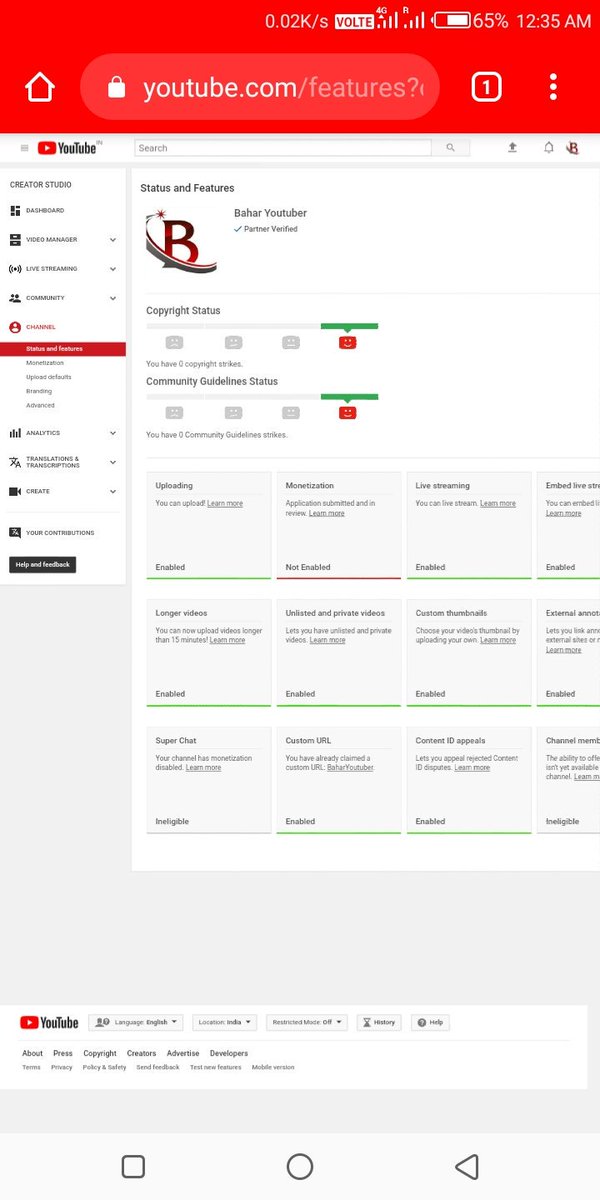Click Bahar Youtuber channel name
Screen dimensions: 600x1200
click(x=270, y=213)
